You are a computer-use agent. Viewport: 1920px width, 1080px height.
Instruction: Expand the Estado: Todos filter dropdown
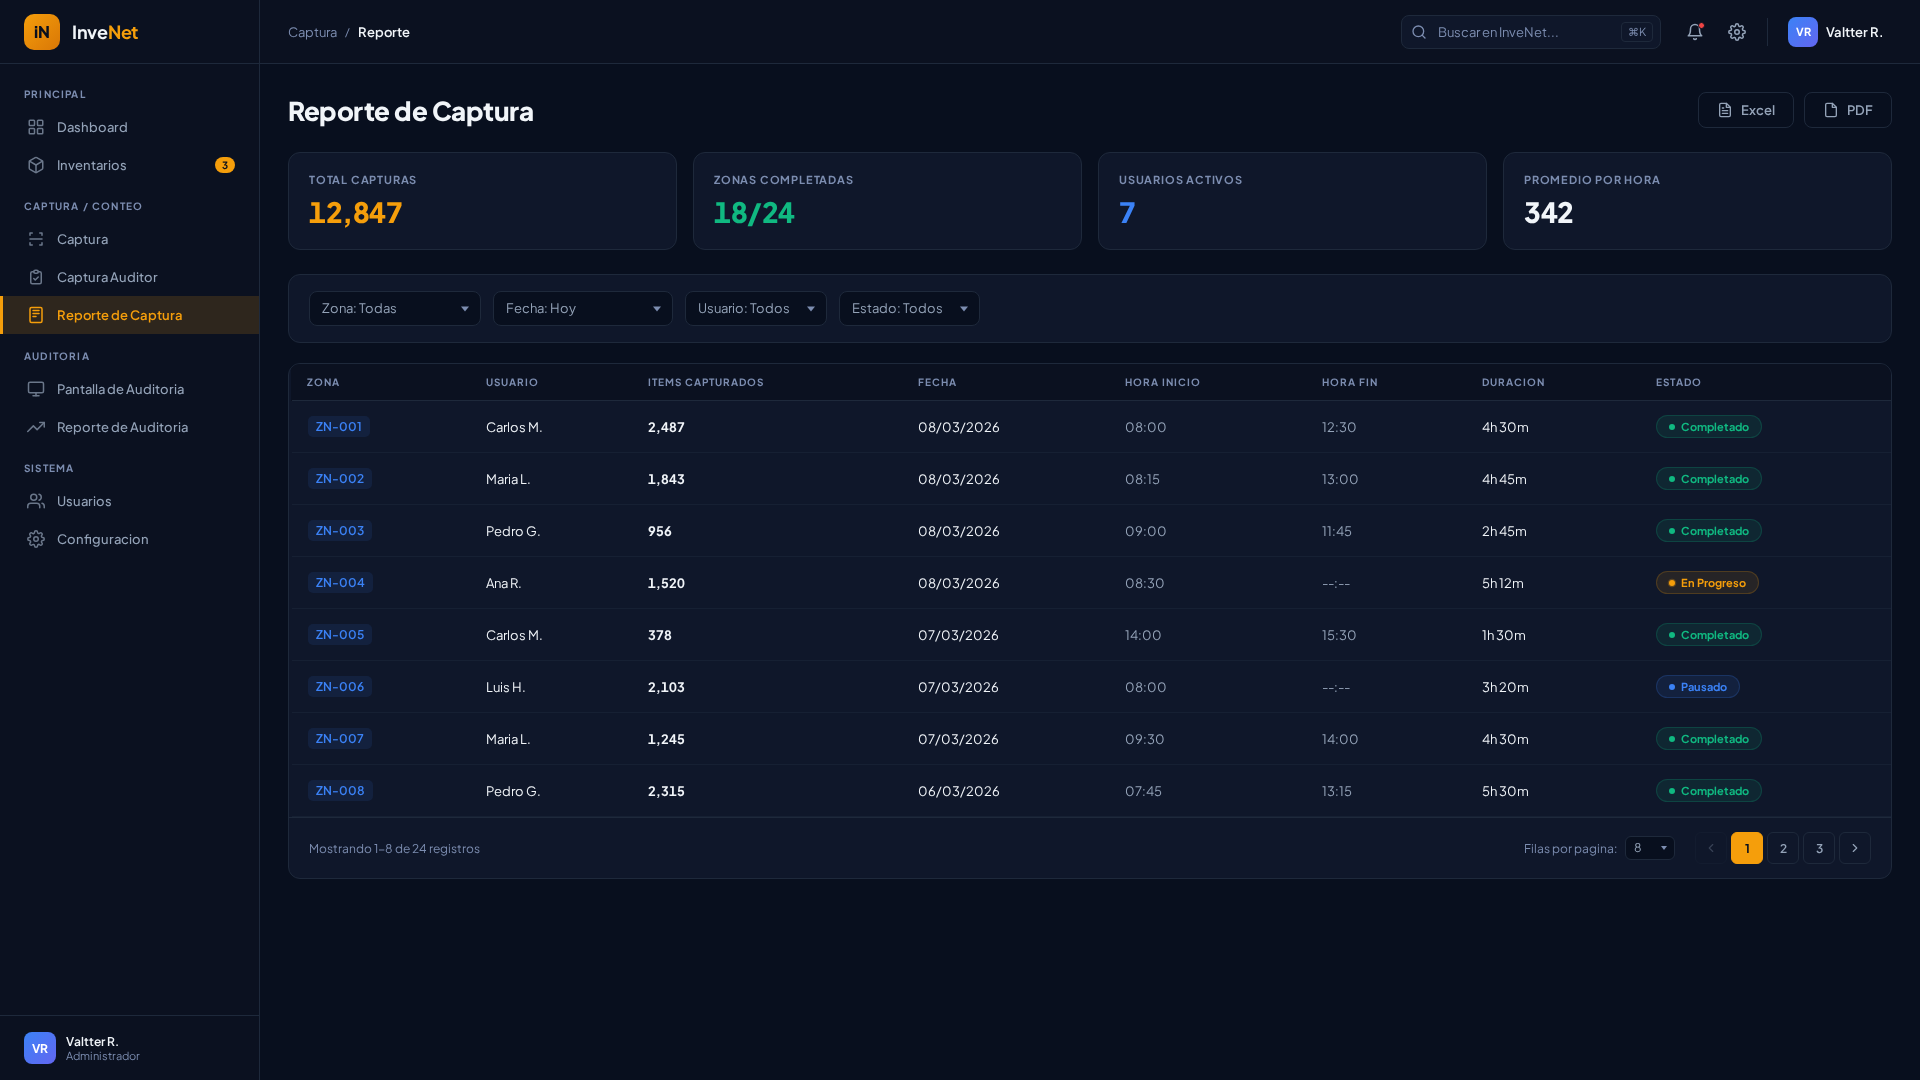[908, 308]
